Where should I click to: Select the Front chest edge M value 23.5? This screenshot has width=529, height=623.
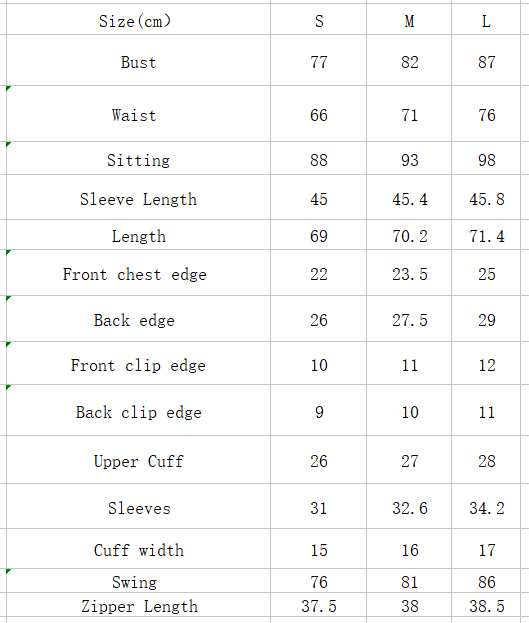409,273
